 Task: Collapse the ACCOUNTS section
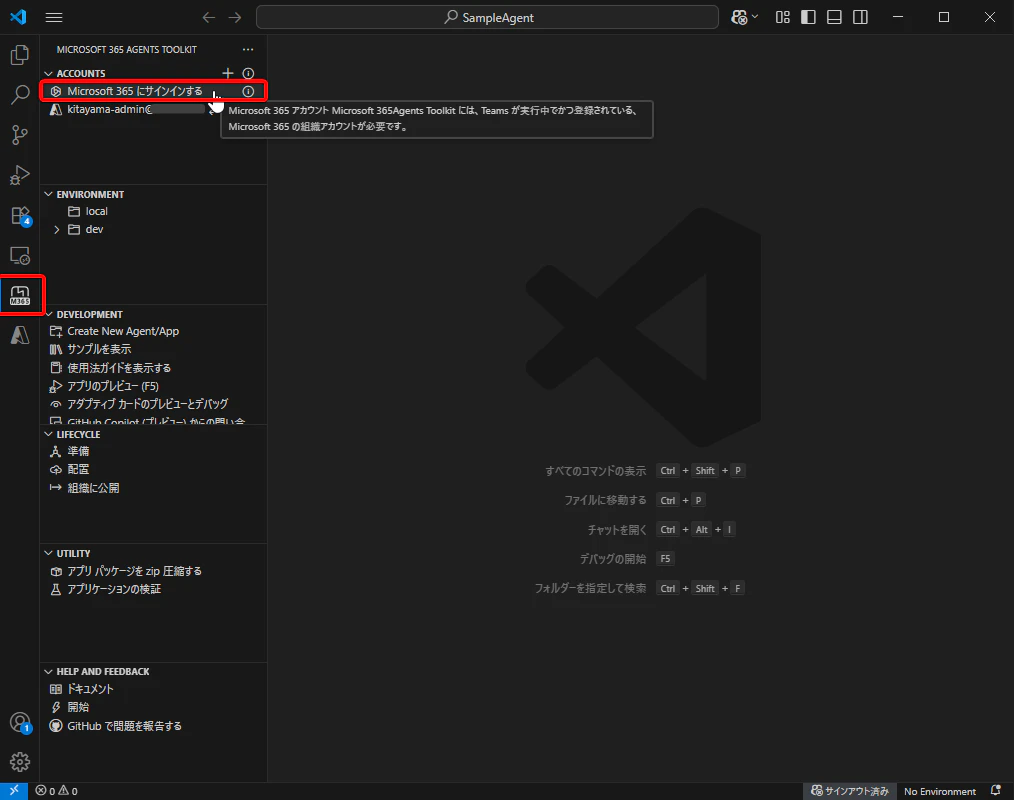(x=49, y=74)
